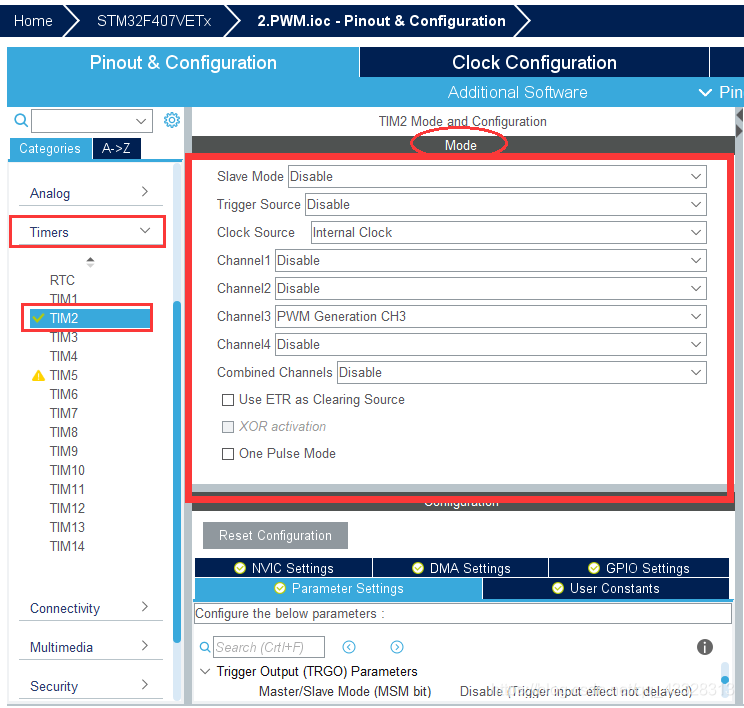
Task: Click the Reset Configuration button
Action: pyautogui.click(x=275, y=535)
